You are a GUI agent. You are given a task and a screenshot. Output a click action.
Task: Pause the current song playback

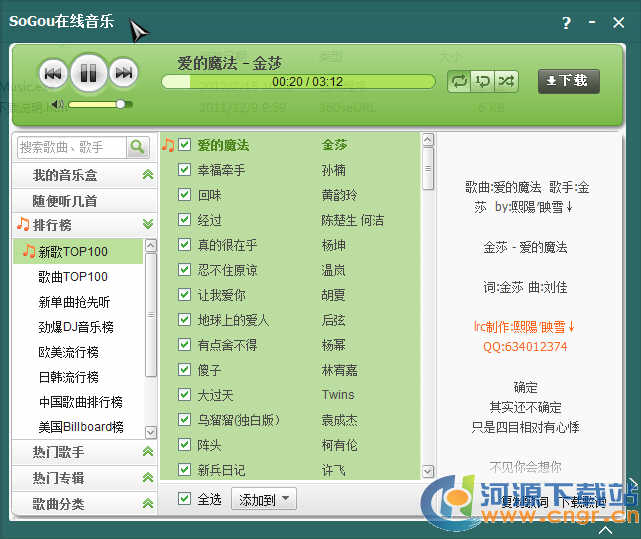[88, 72]
